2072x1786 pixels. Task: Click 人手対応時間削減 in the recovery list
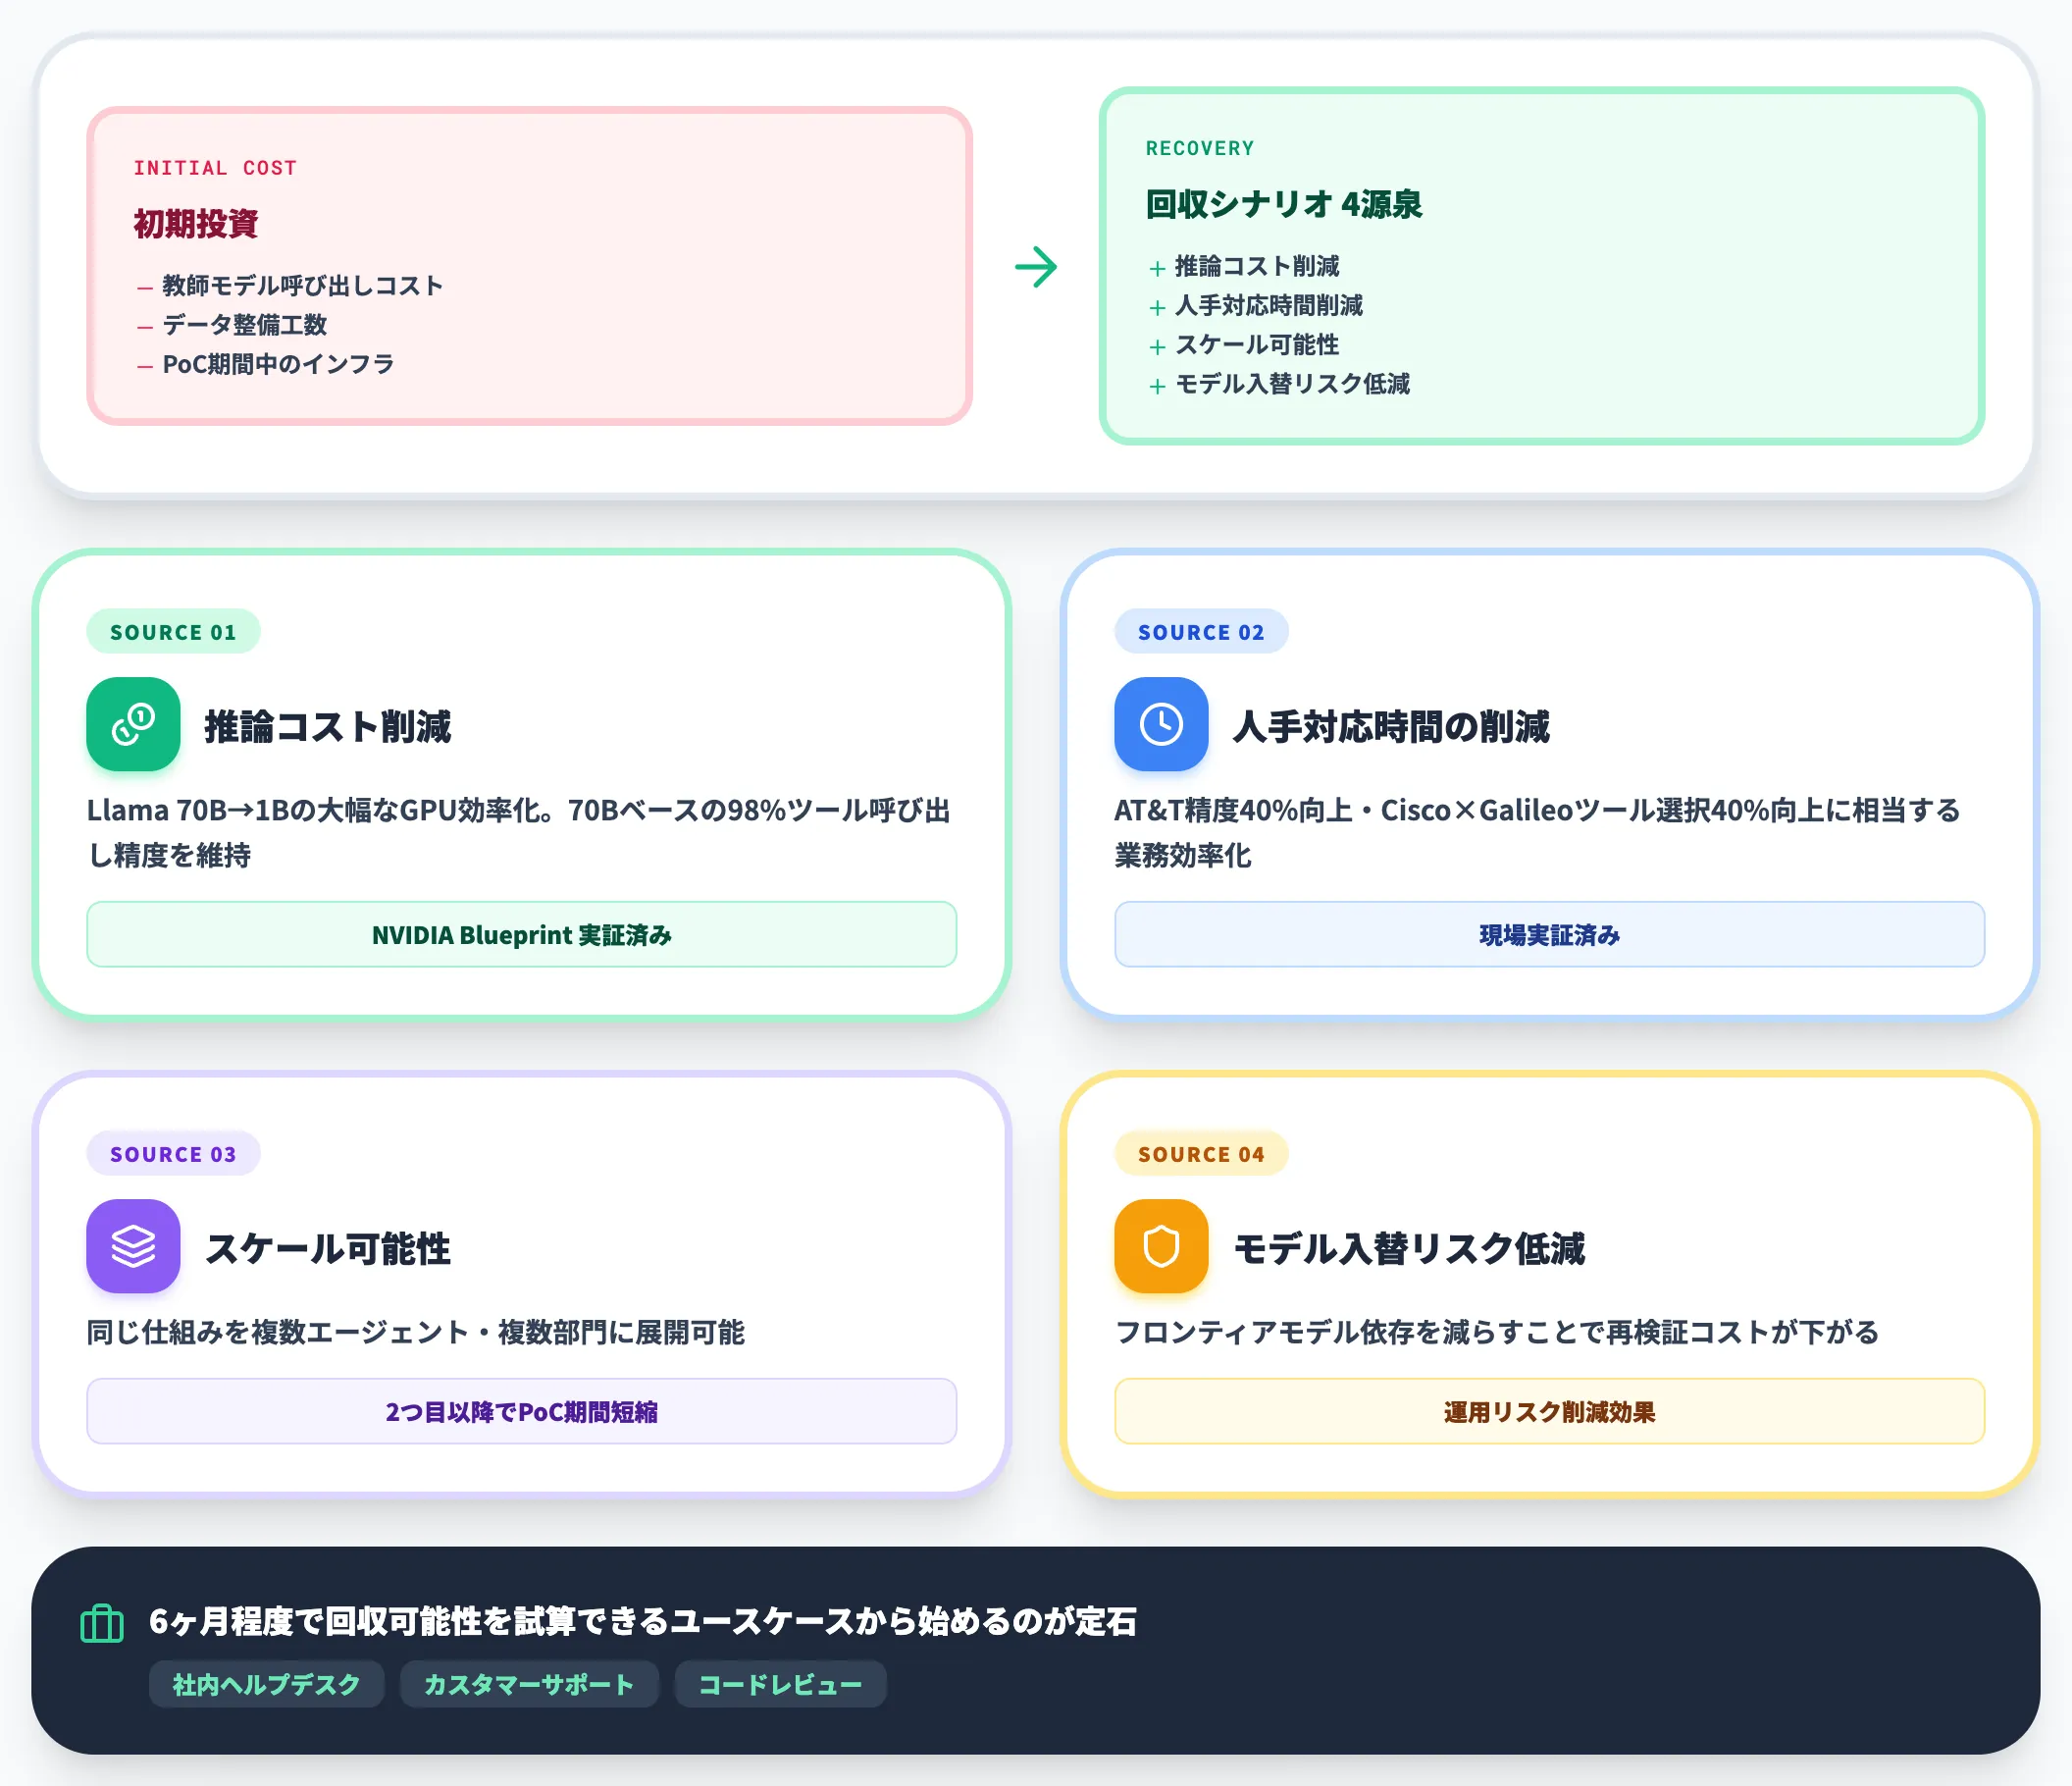[x=1269, y=305]
